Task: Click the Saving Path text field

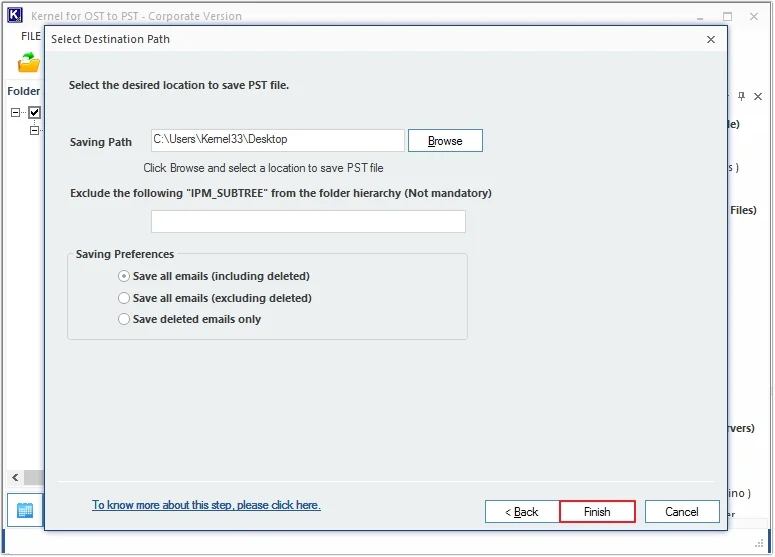Action: pyautogui.click(x=278, y=140)
